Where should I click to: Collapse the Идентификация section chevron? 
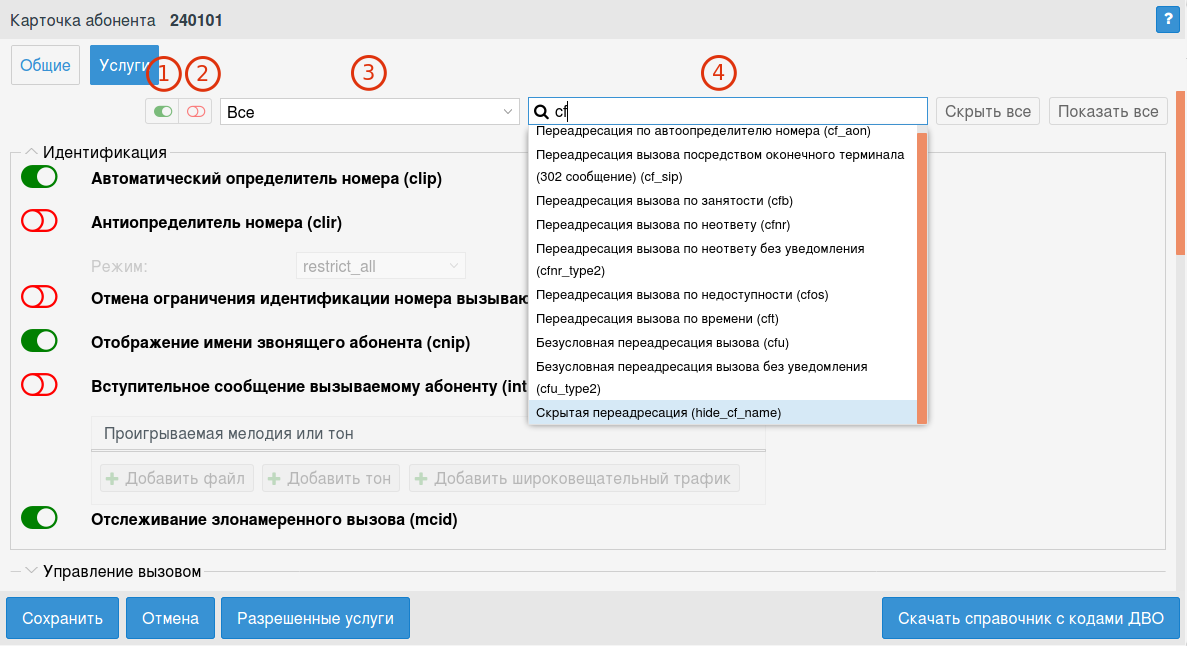pyautogui.click(x=31, y=153)
